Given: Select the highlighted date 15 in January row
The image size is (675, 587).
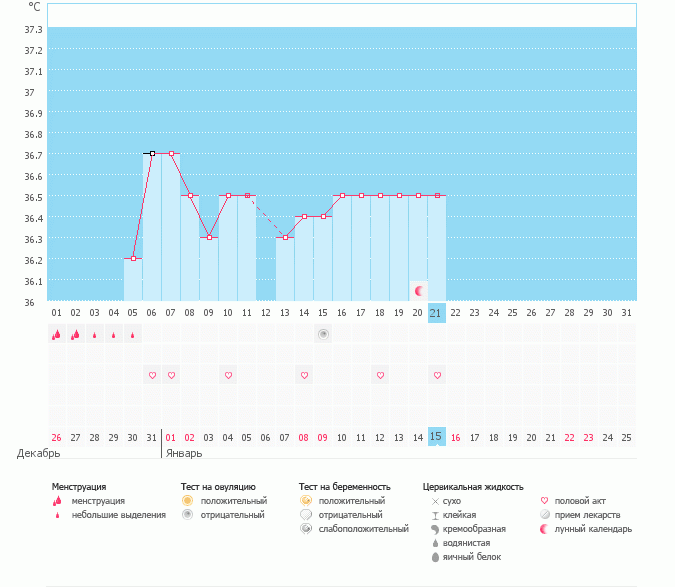Looking at the screenshot, I should [436, 437].
